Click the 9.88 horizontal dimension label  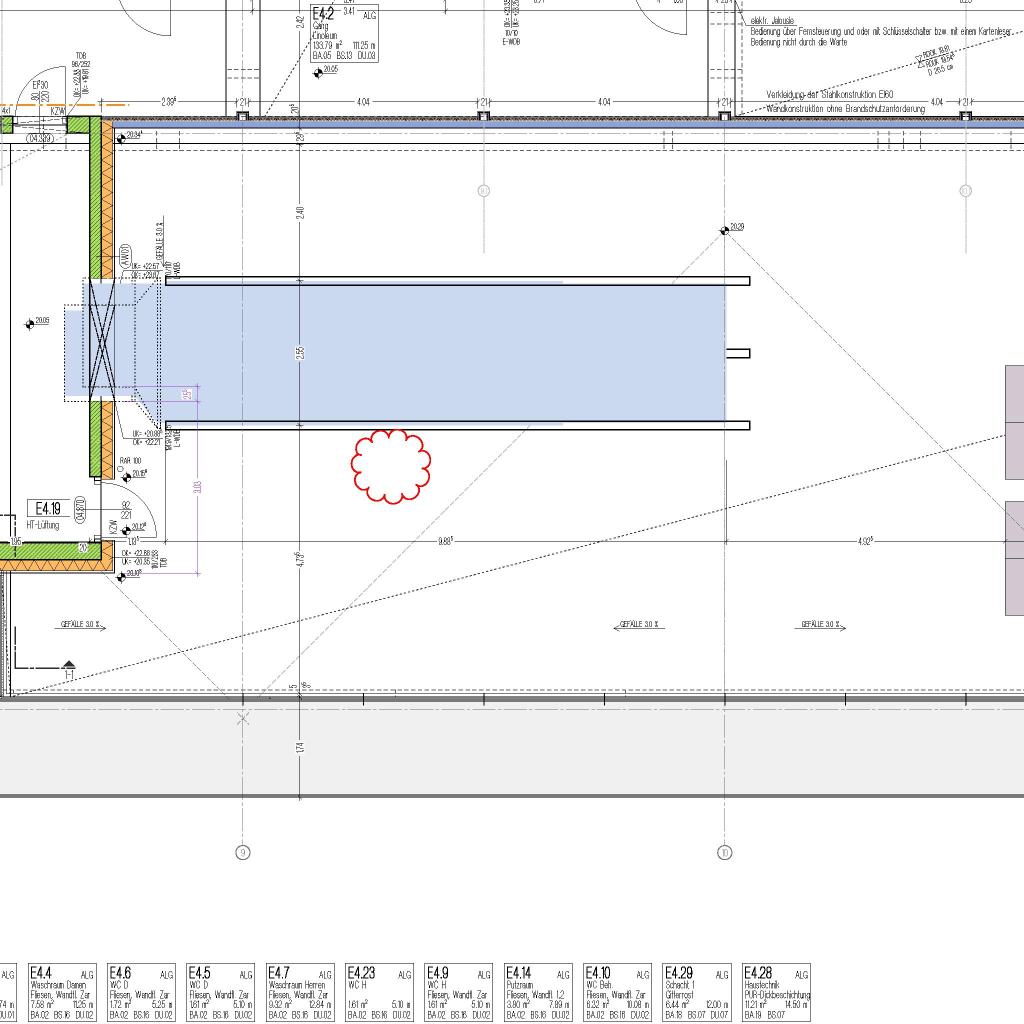pos(445,541)
